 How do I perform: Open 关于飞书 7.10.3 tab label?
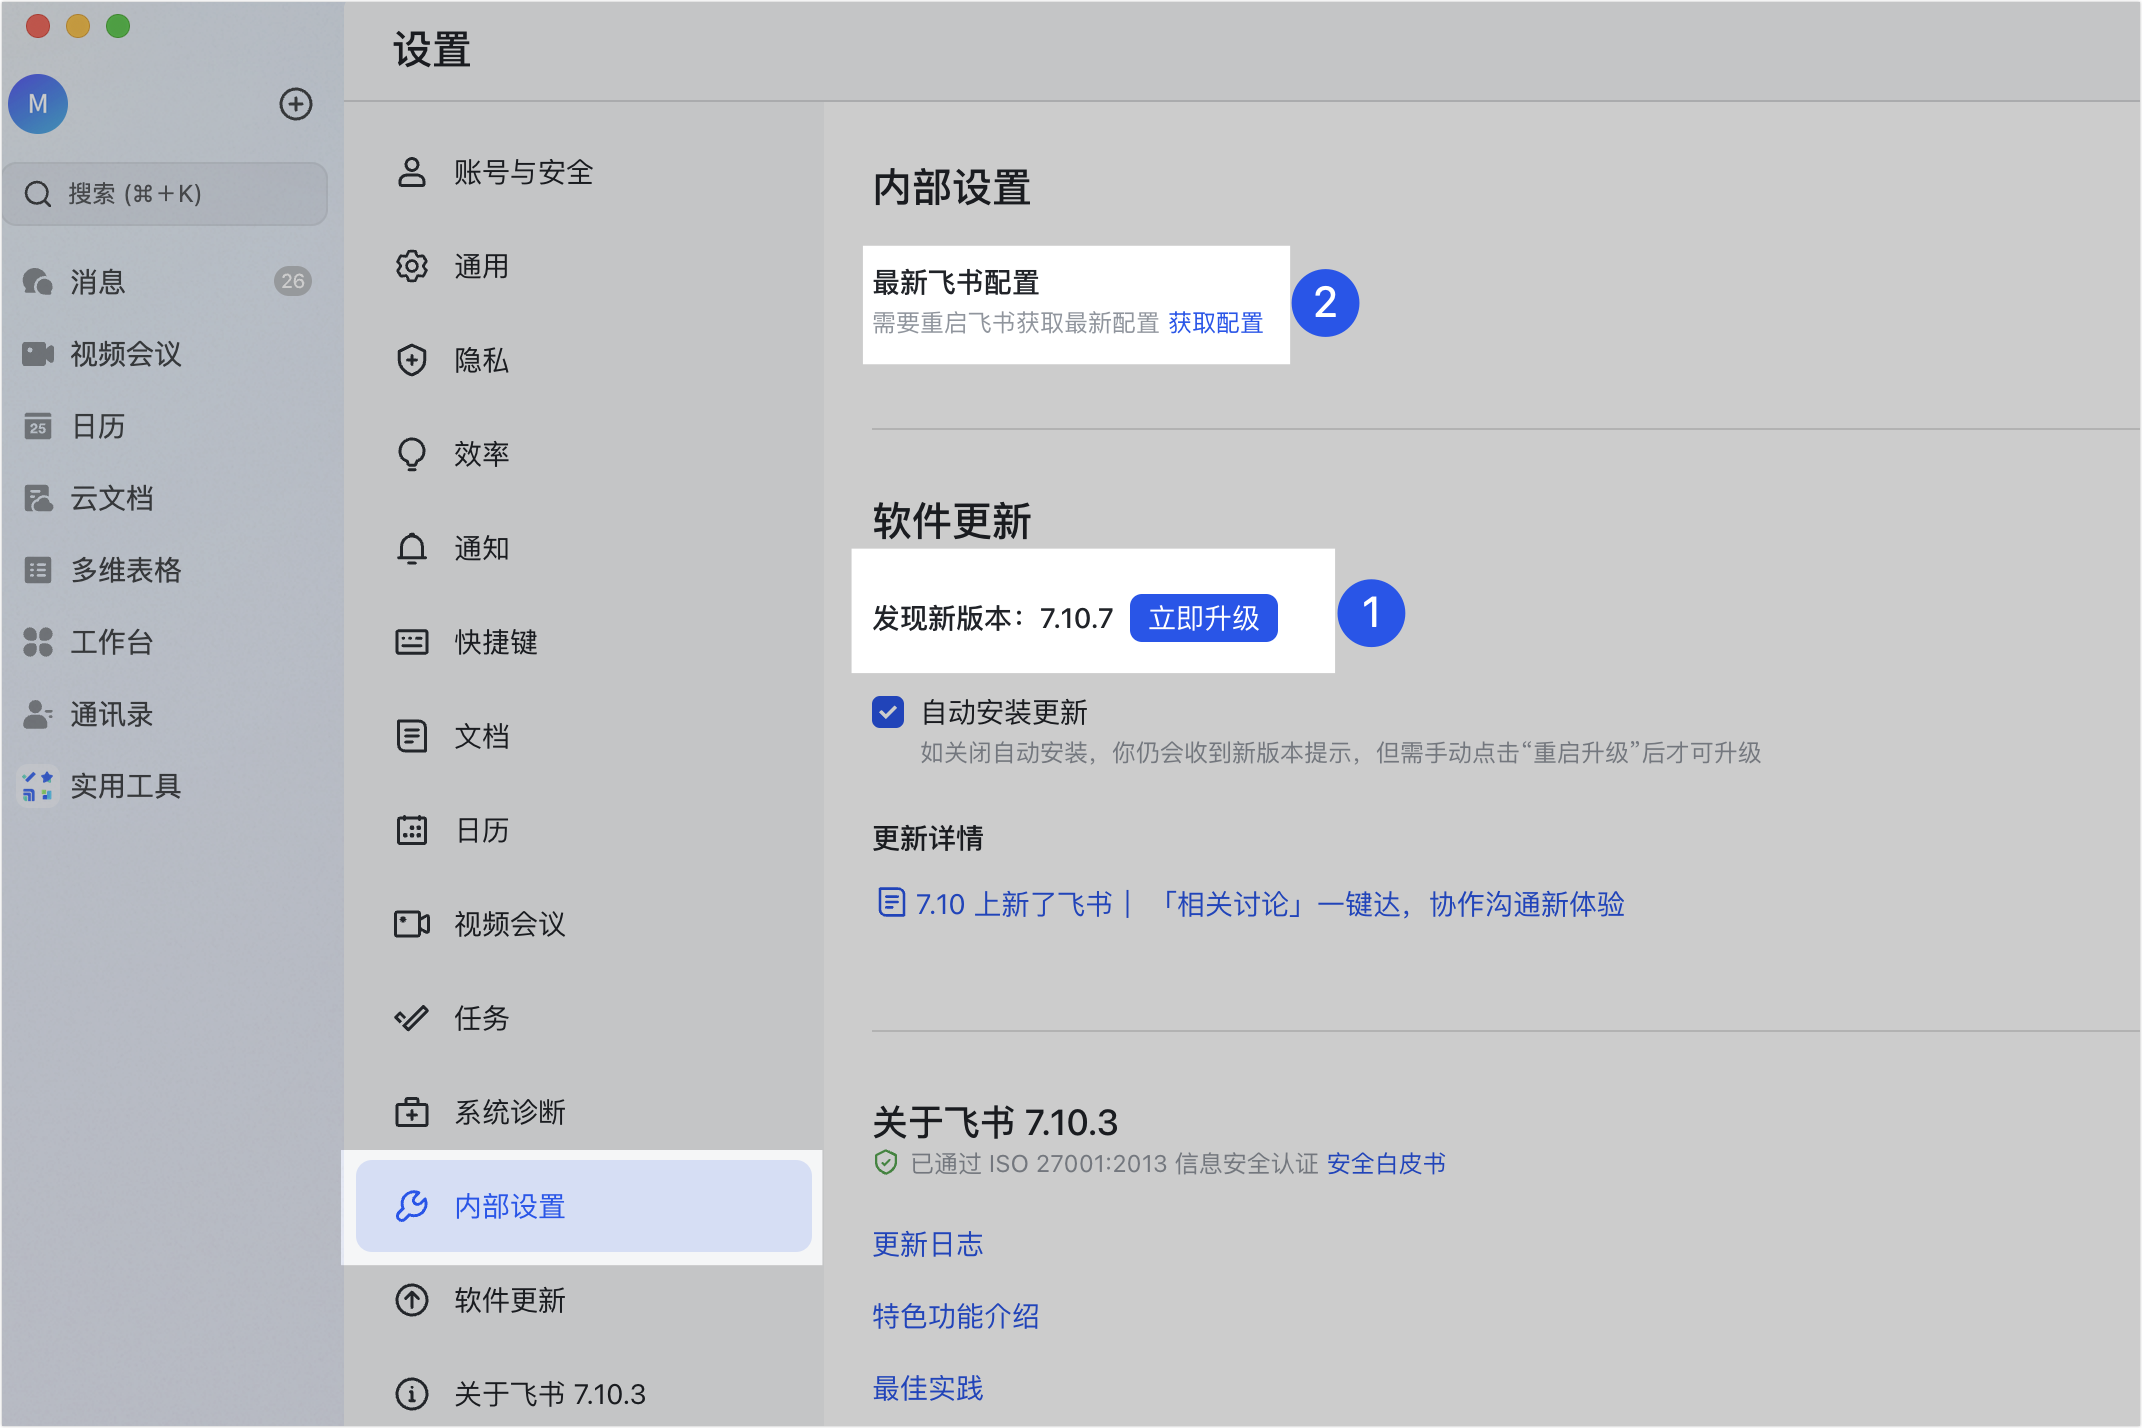(x=550, y=1394)
